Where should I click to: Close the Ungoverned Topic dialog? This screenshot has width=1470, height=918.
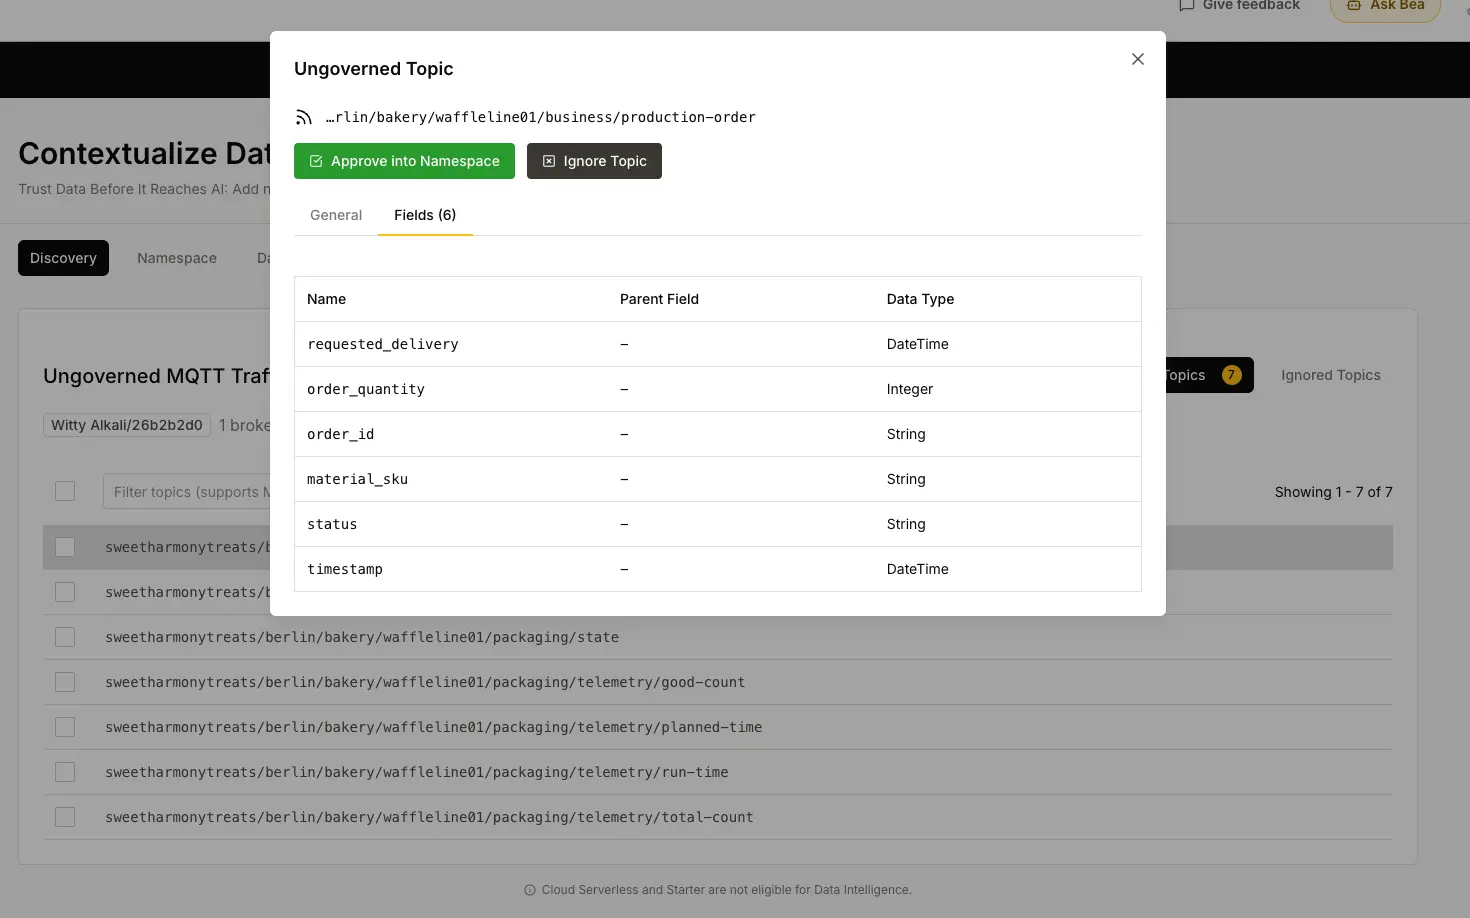tap(1138, 59)
